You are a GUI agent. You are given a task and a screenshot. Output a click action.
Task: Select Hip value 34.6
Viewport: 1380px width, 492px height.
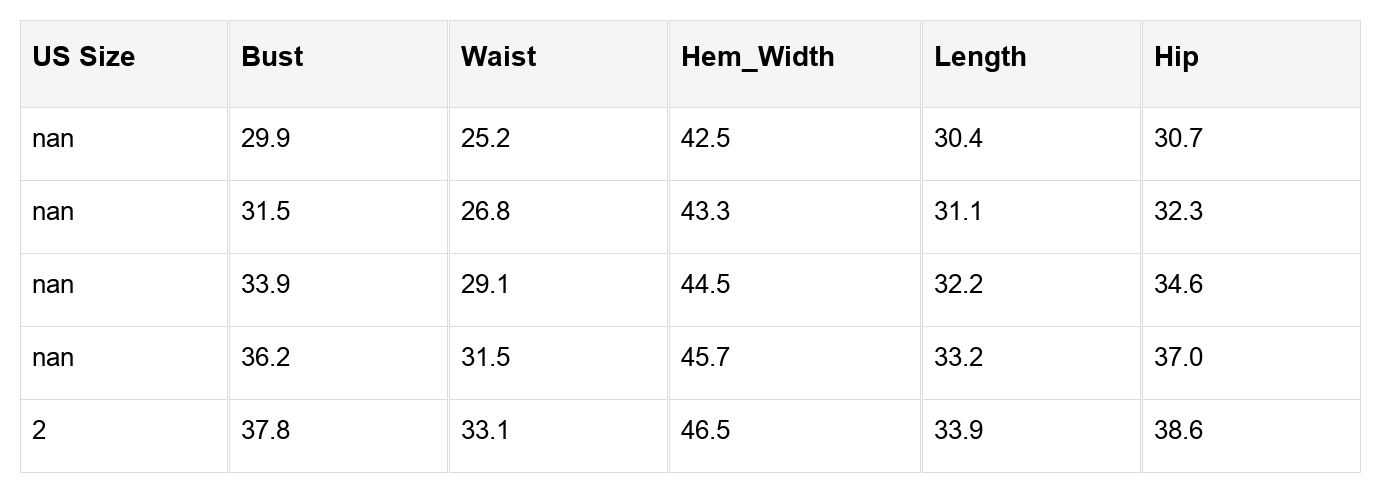coord(1178,284)
